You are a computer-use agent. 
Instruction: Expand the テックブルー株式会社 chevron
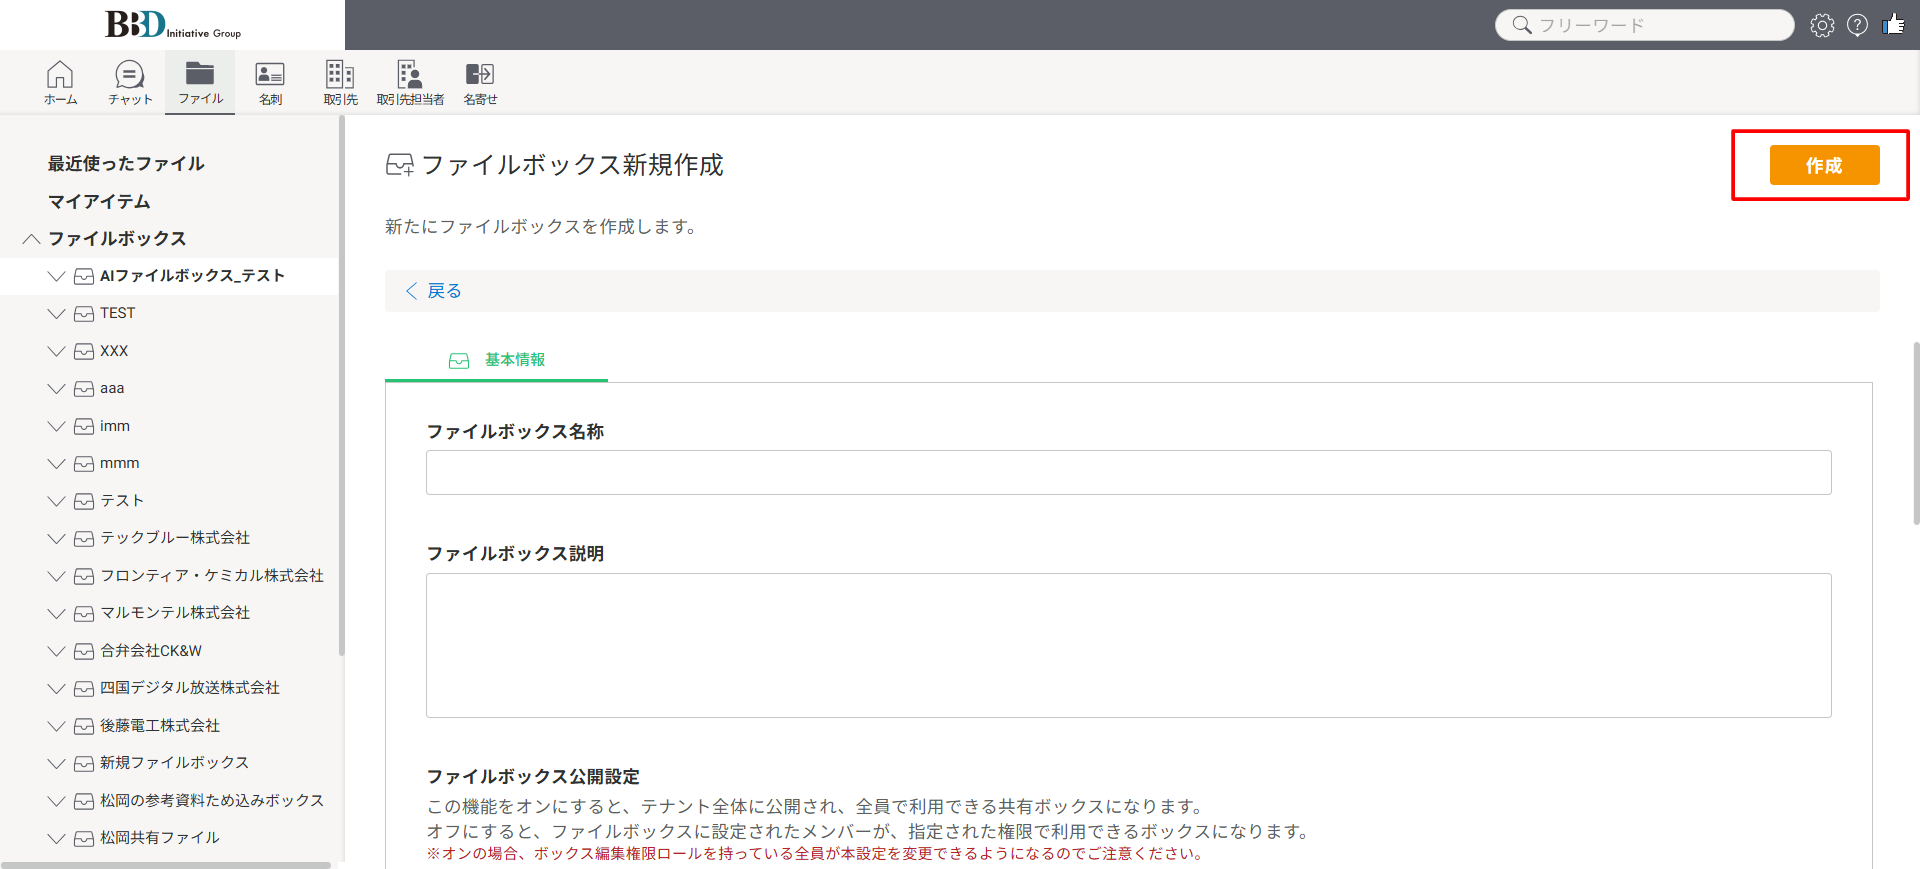(x=56, y=538)
